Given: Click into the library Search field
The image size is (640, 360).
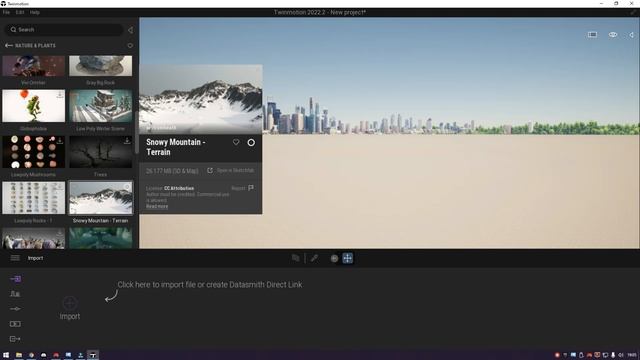Looking at the screenshot, I should tap(64, 30).
